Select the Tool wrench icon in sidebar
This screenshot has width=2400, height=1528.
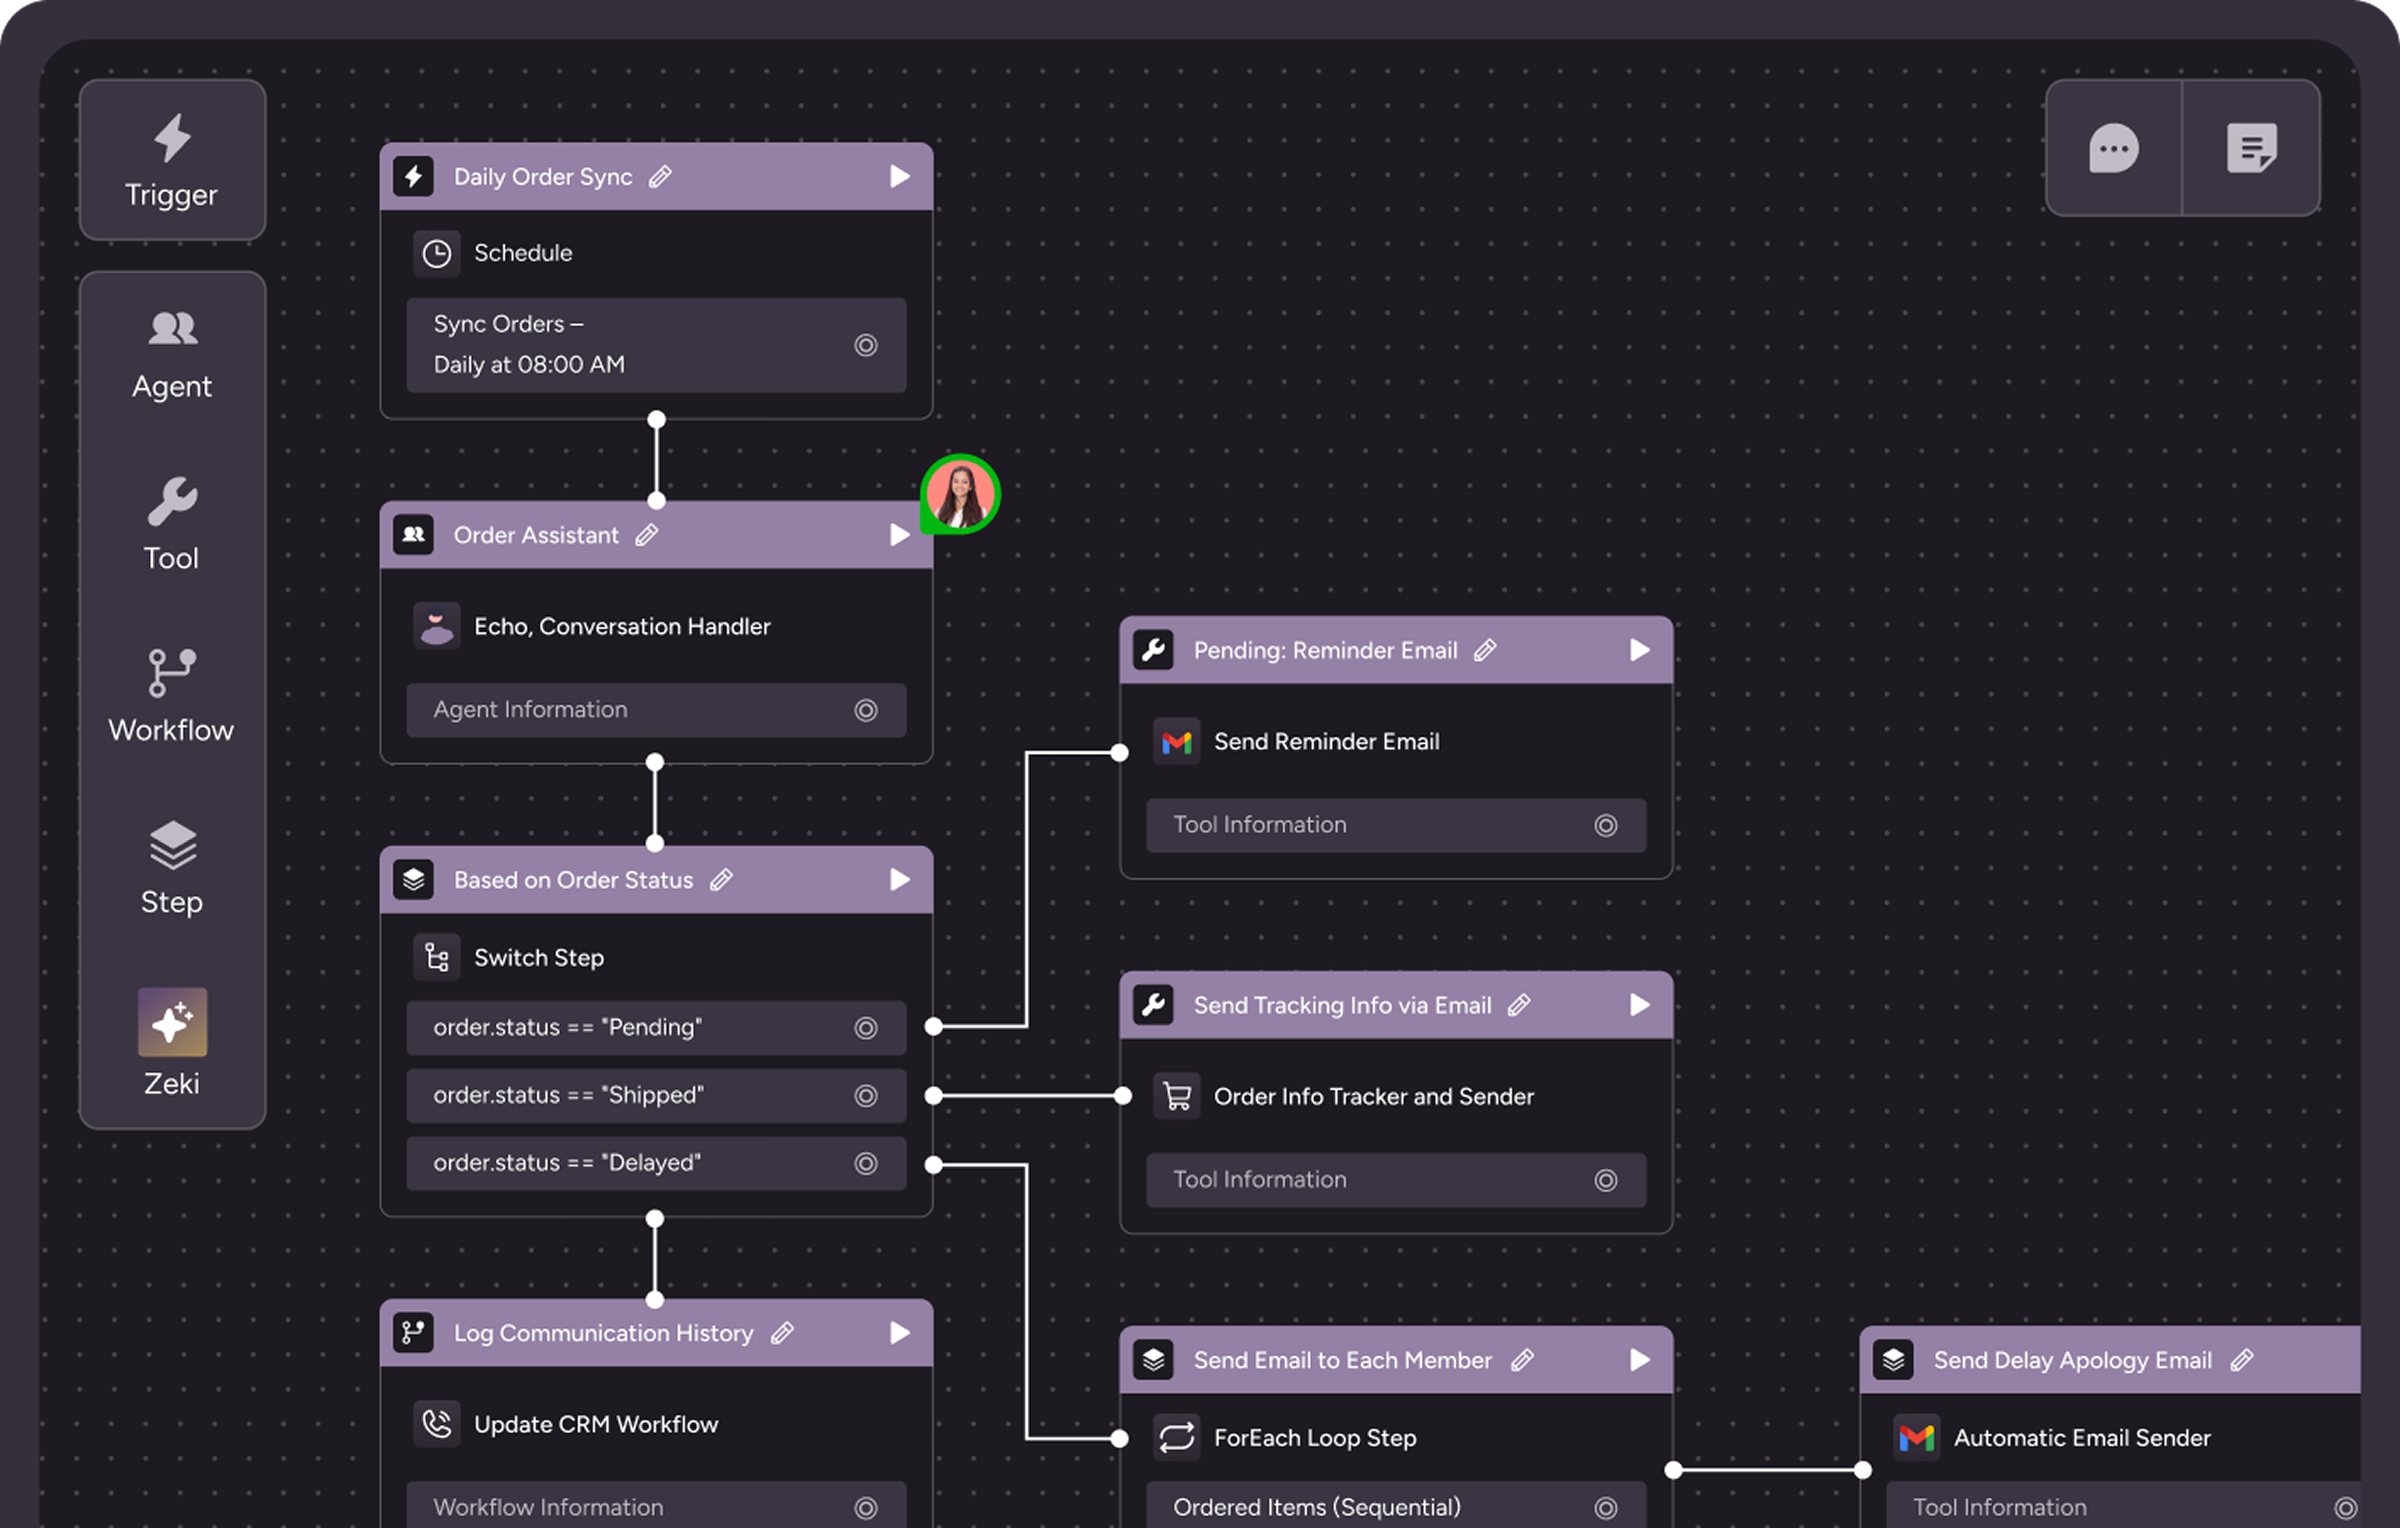[x=172, y=501]
